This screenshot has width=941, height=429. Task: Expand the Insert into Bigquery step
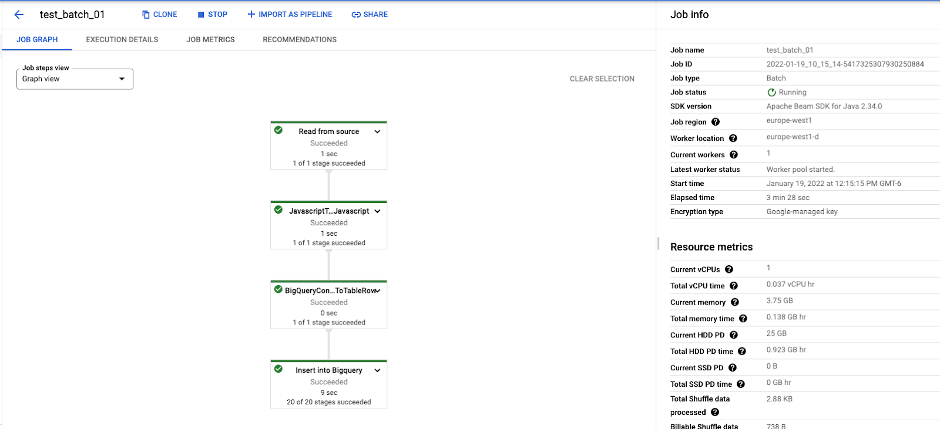pyautogui.click(x=377, y=370)
